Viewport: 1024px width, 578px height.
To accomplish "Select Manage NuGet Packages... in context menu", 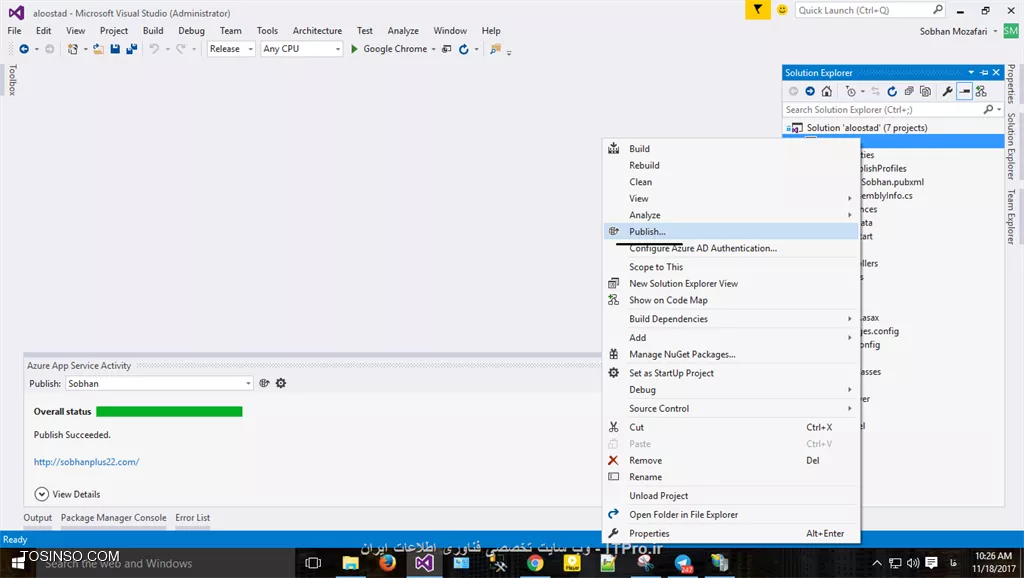I will pos(731,354).
